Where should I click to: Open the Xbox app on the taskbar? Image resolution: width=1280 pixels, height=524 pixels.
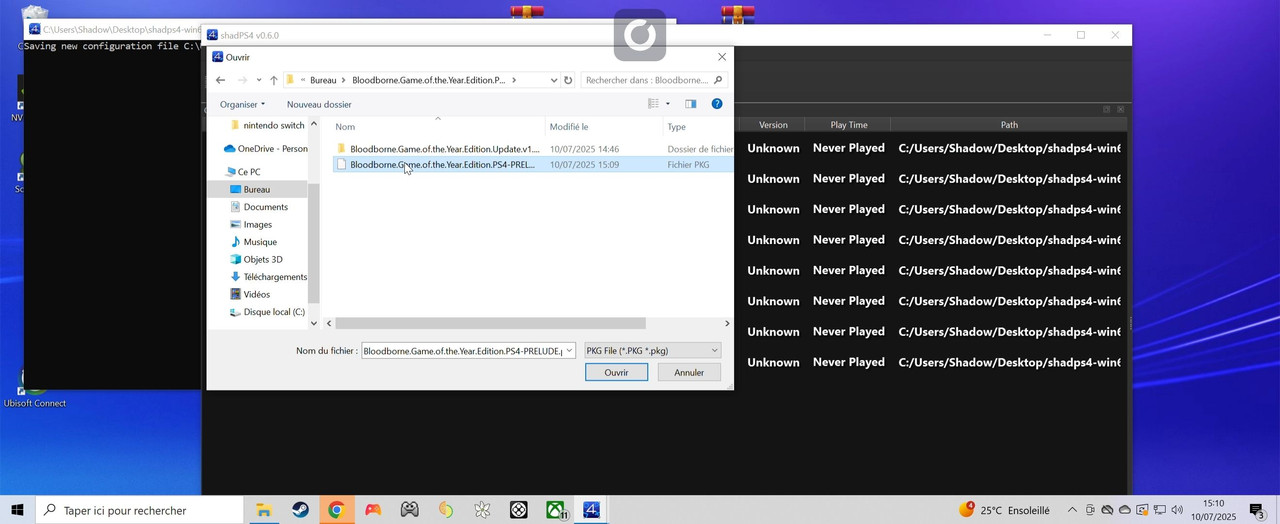[x=555, y=510]
